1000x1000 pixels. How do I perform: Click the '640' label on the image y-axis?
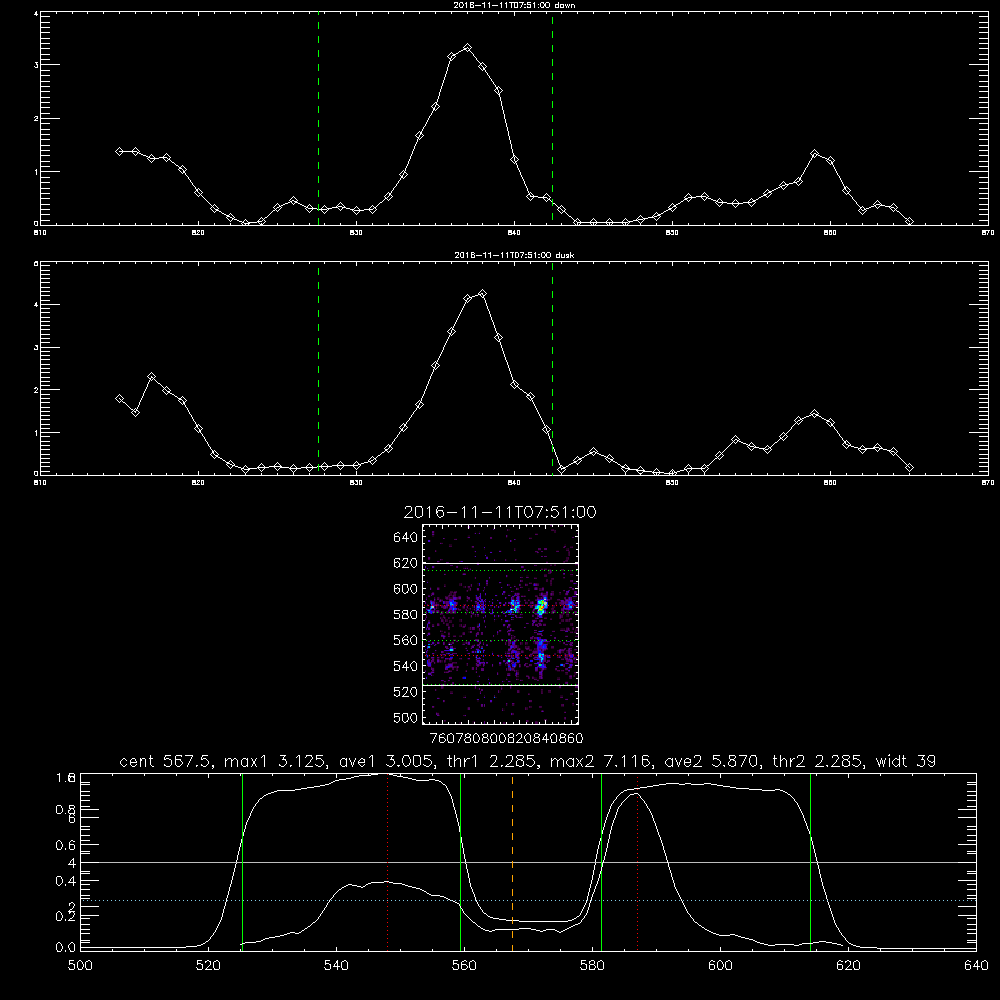[406, 538]
